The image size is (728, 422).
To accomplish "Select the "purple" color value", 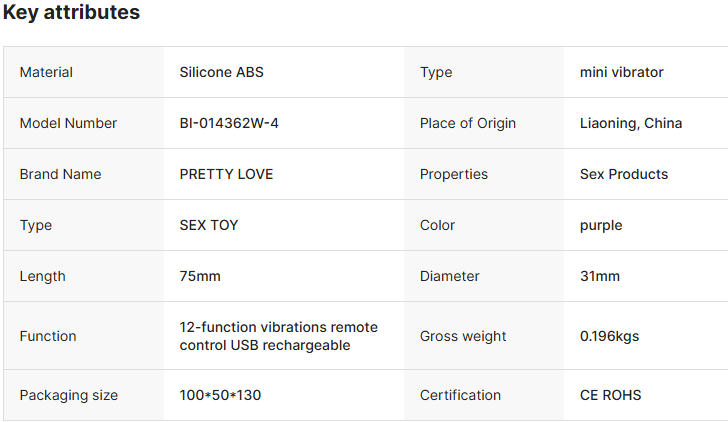I will coord(601,225).
